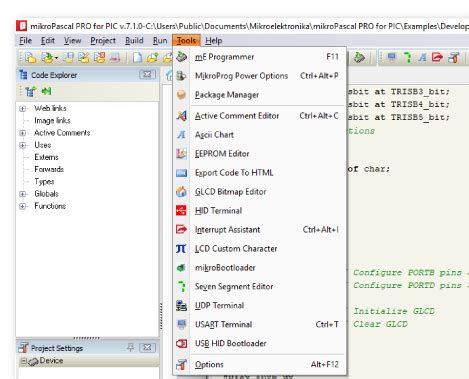This screenshot has height=379, width=469.
Task: Close the Code Explorer panel
Action: point(147,75)
